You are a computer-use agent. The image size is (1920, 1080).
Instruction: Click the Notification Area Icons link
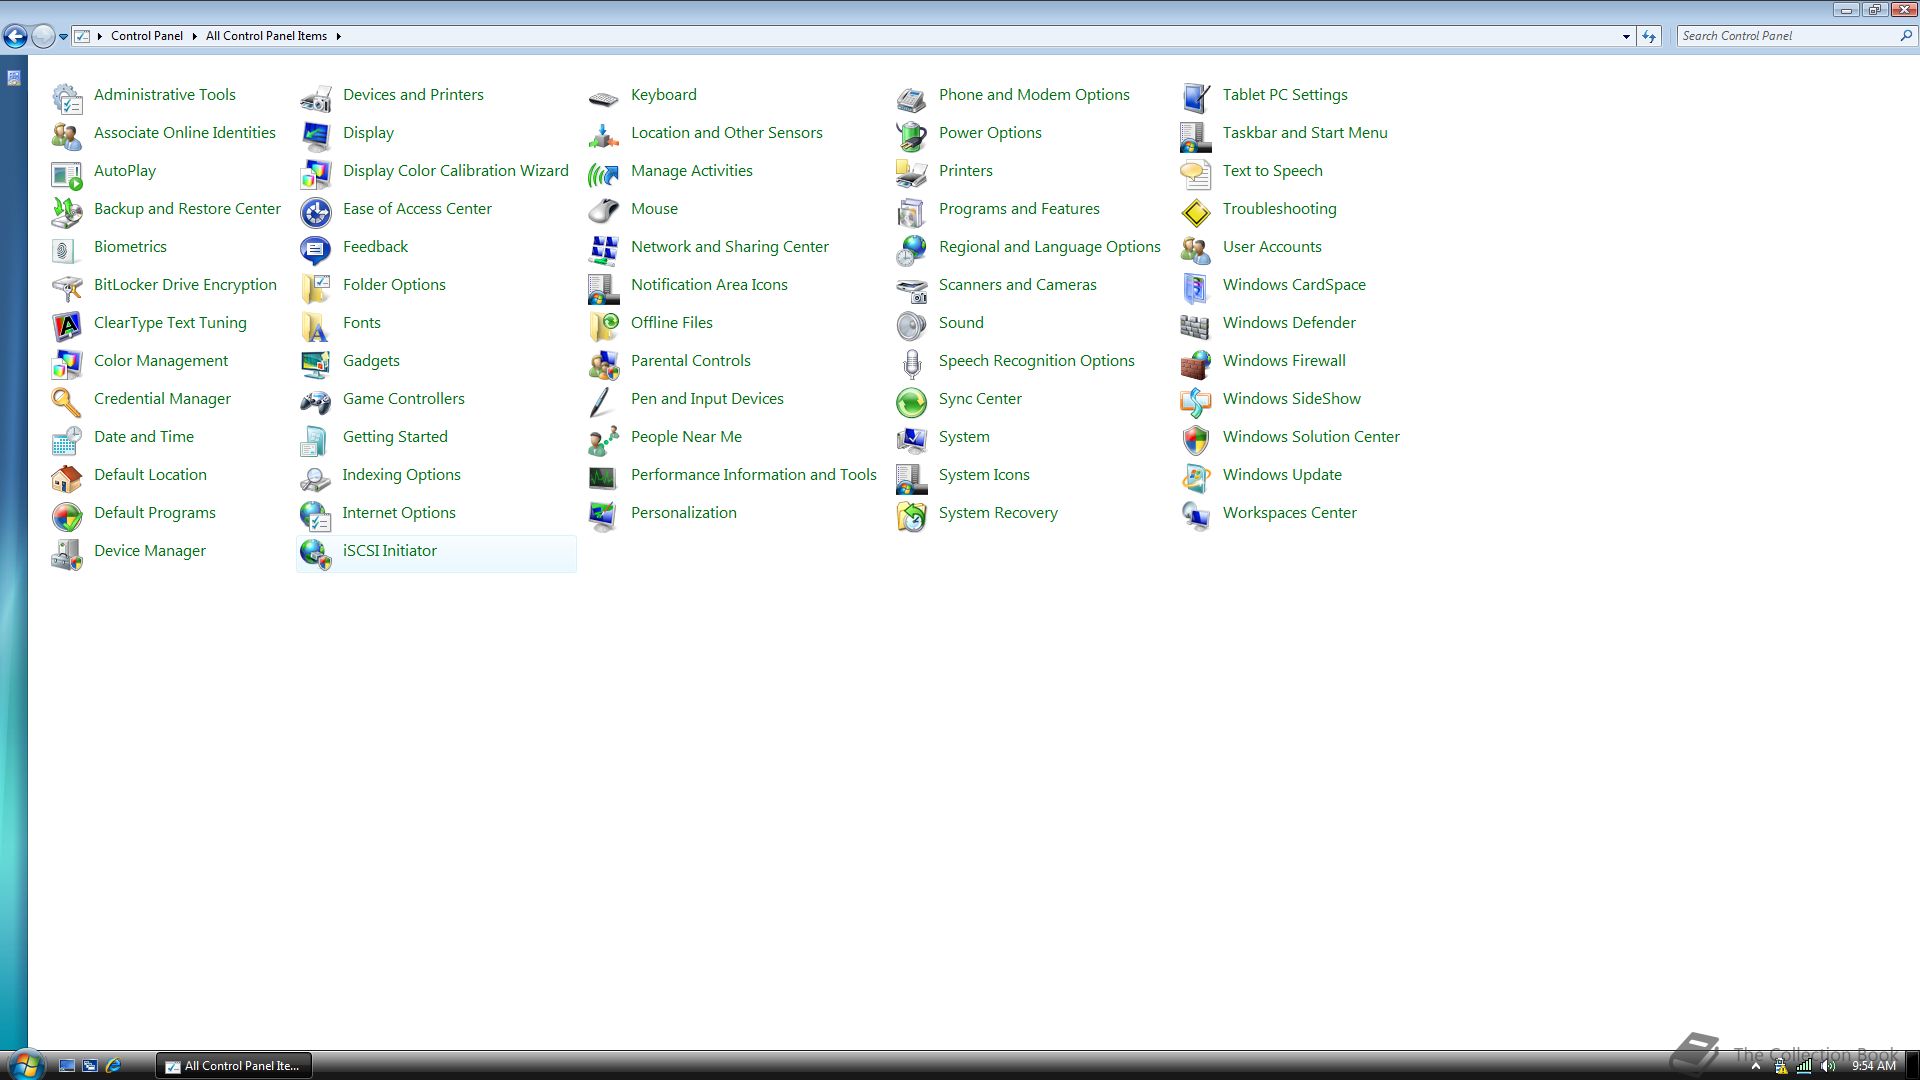709,285
